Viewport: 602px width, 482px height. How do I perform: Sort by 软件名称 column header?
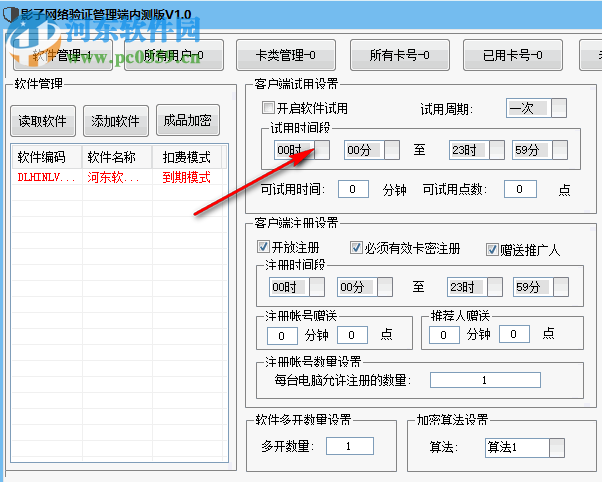[x=117, y=157]
